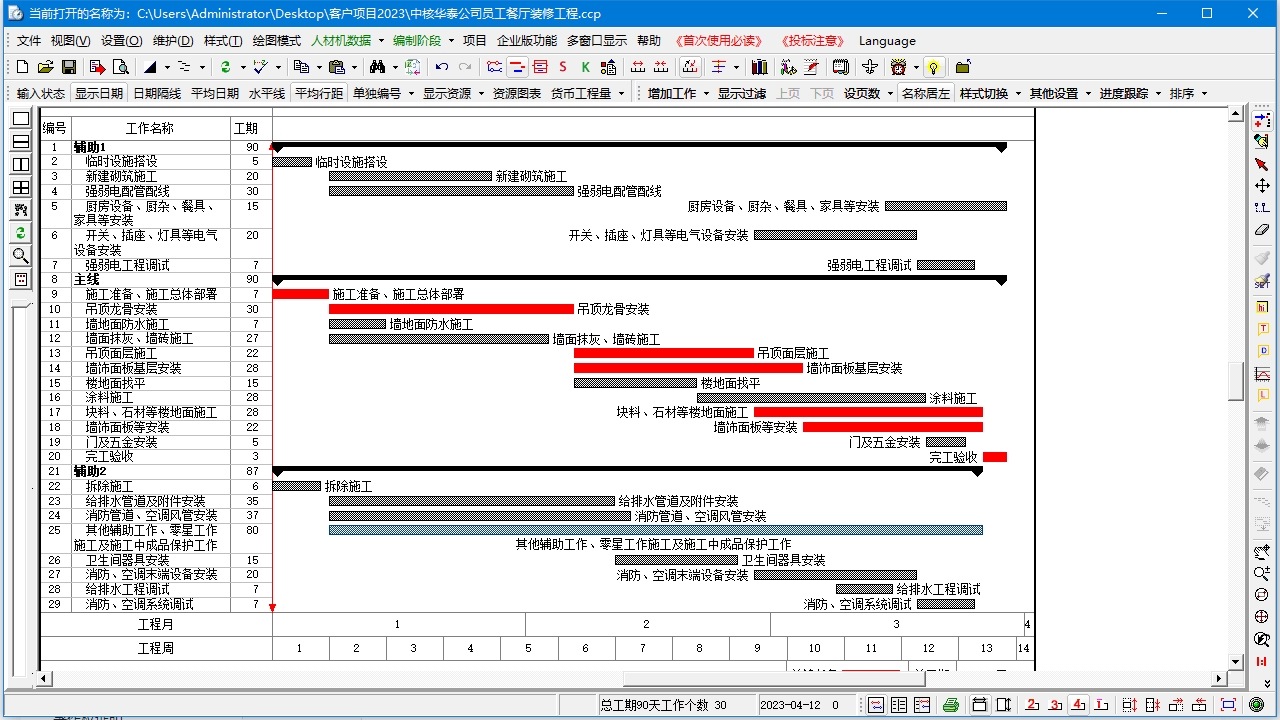Click the printer icon in the status bar
The height and width of the screenshot is (720, 1280).
[x=952, y=705]
